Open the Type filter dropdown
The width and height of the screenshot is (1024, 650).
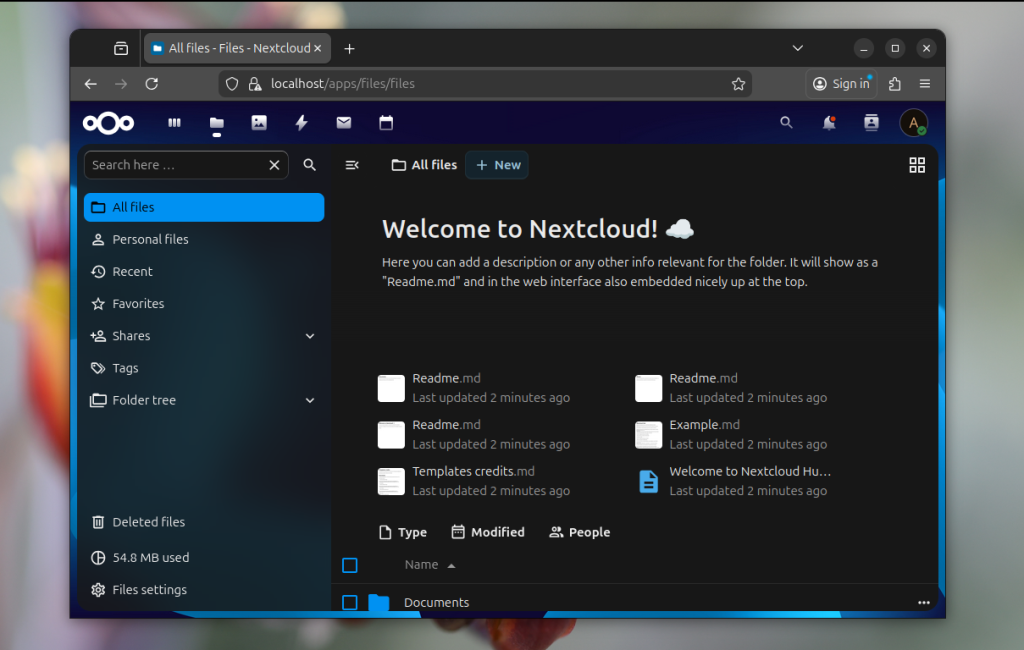click(x=403, y=532)
